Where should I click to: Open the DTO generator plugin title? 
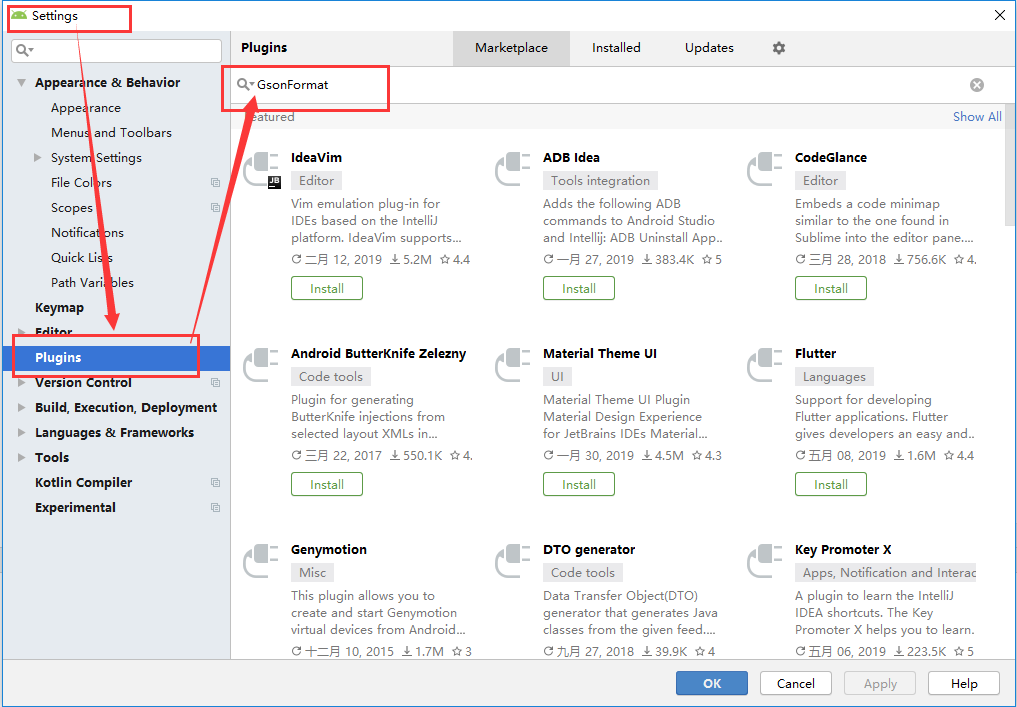[589, 549]
